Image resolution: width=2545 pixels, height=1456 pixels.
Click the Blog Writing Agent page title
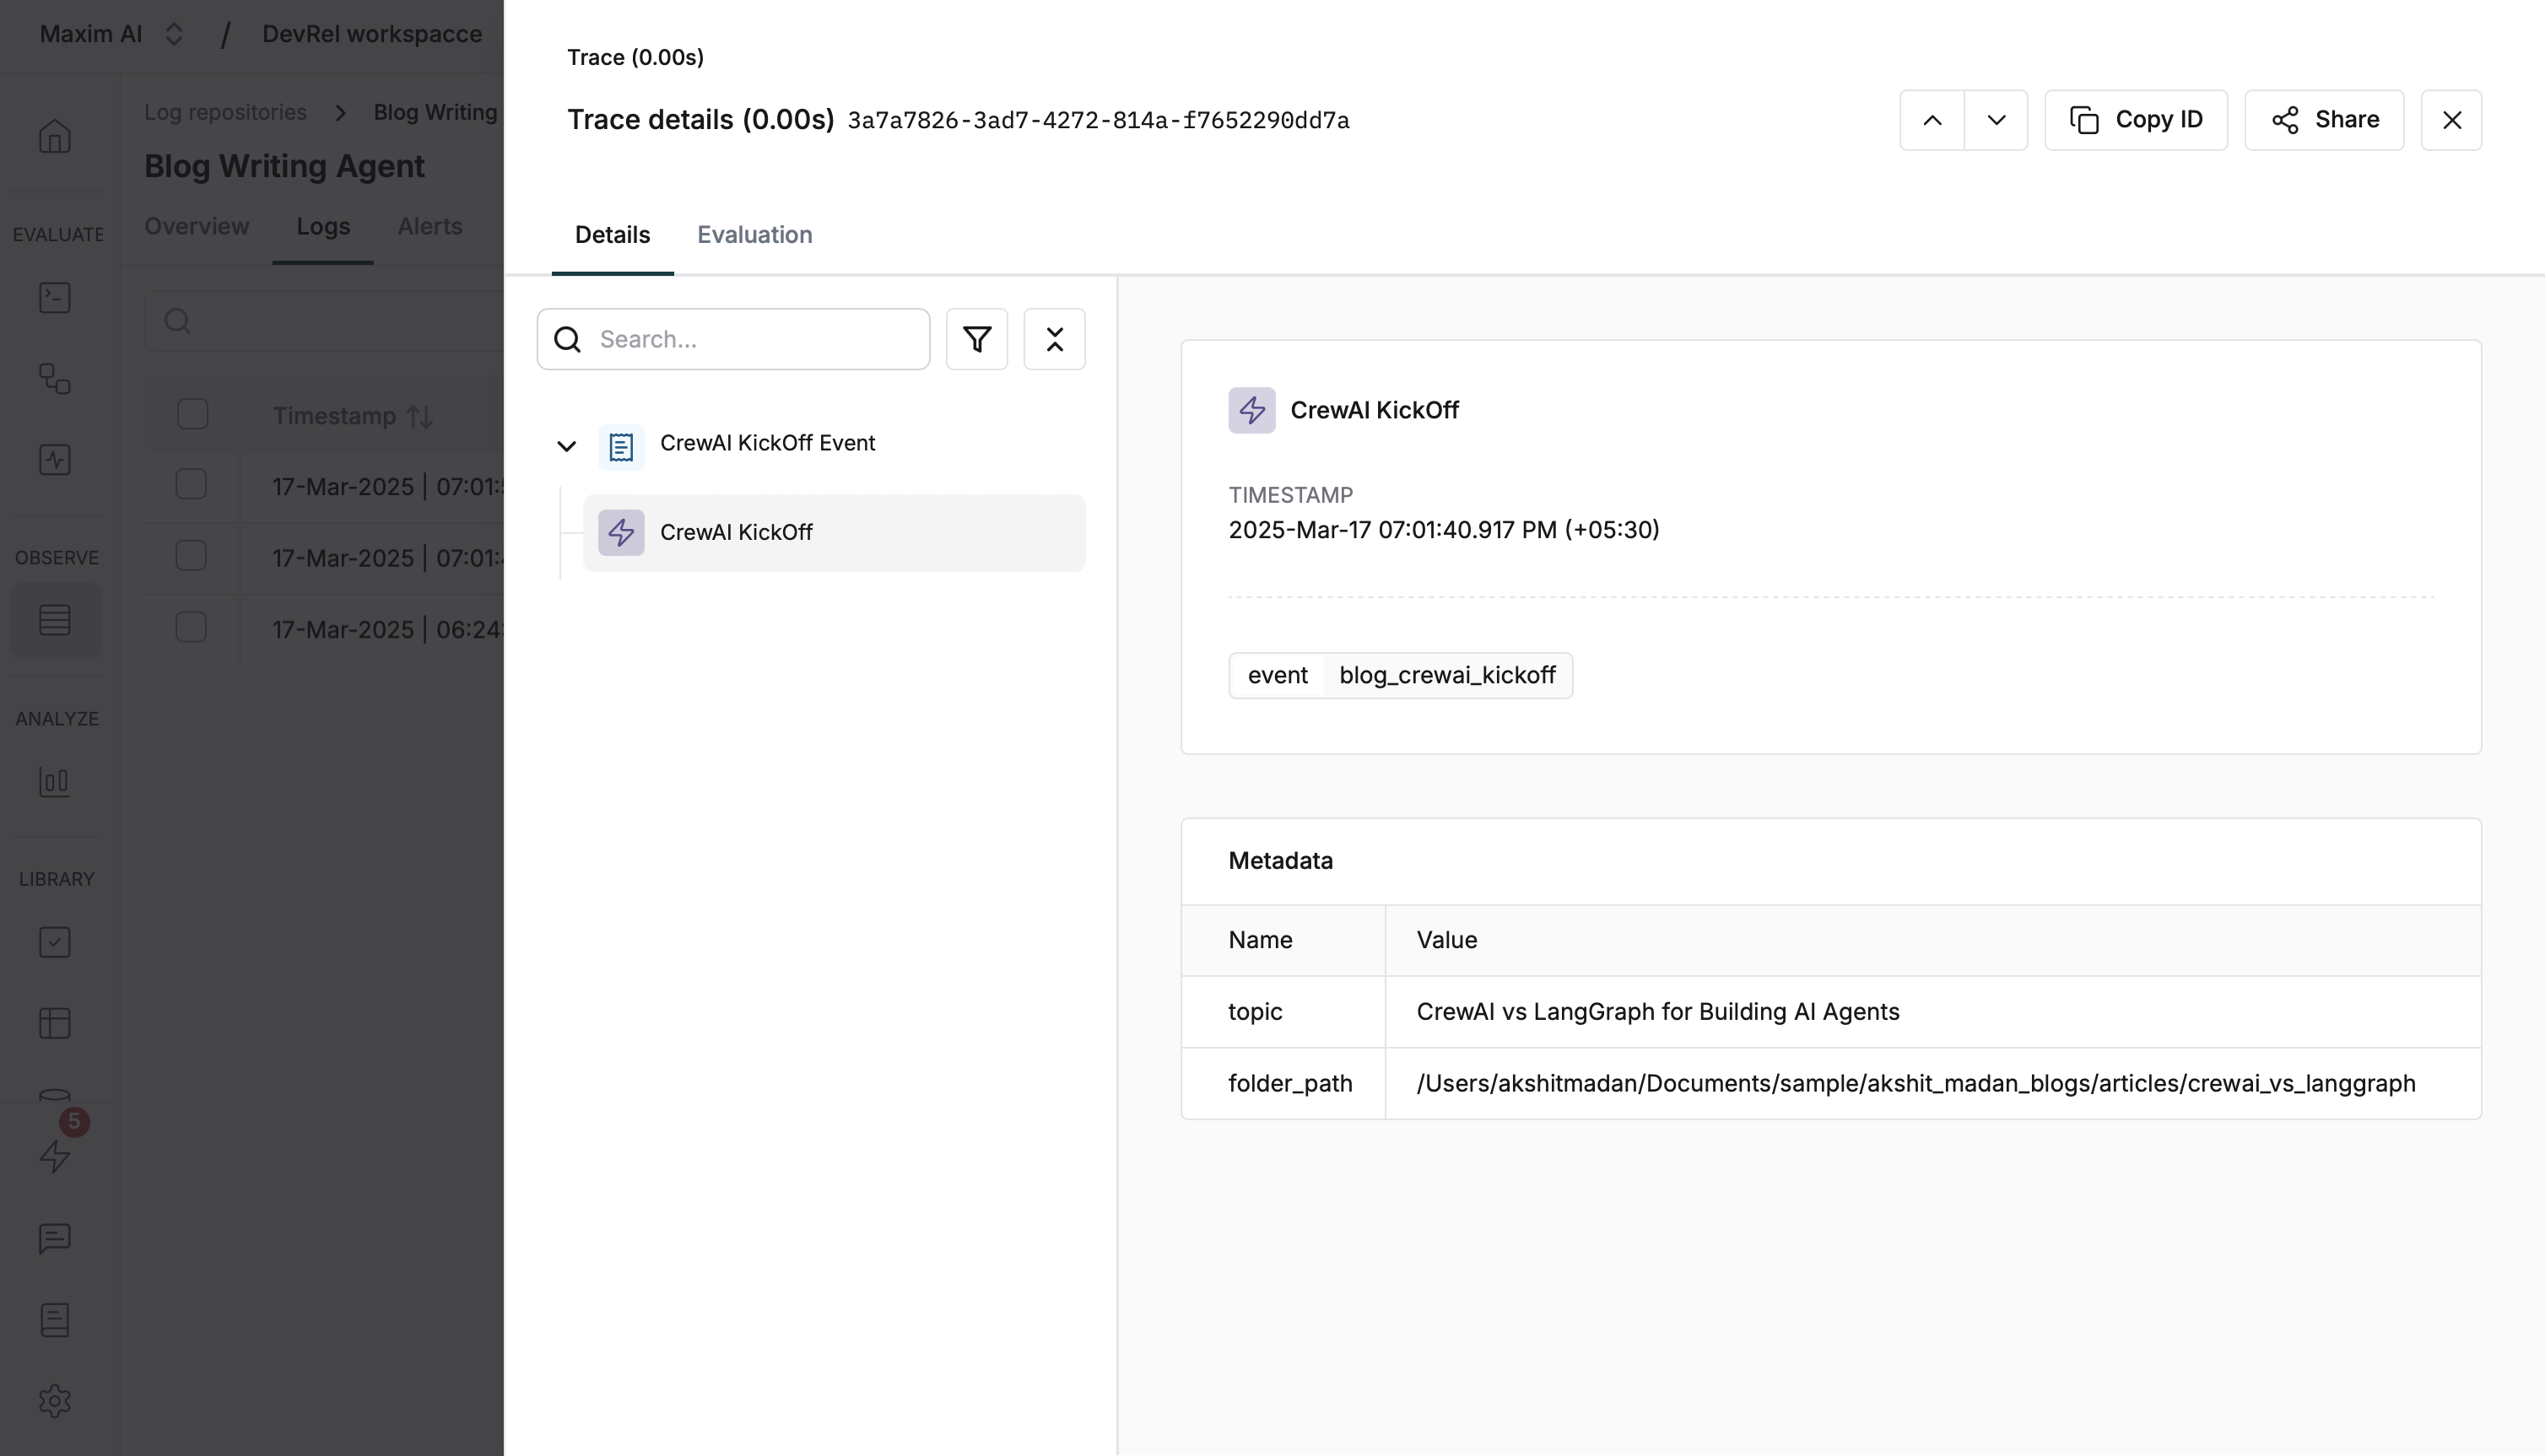pyautogui.click(x=284, y=166)
